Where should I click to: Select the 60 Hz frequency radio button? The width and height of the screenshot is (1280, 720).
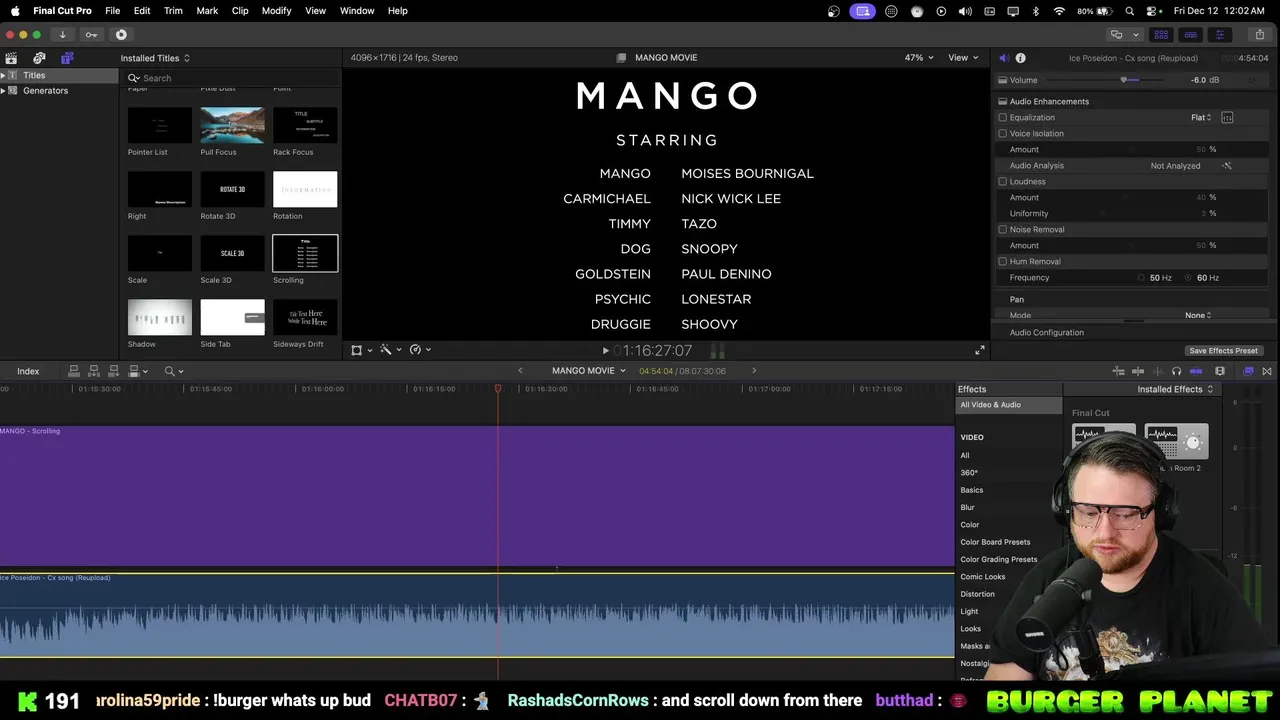pyautogui.click(x=1189, y=278)
